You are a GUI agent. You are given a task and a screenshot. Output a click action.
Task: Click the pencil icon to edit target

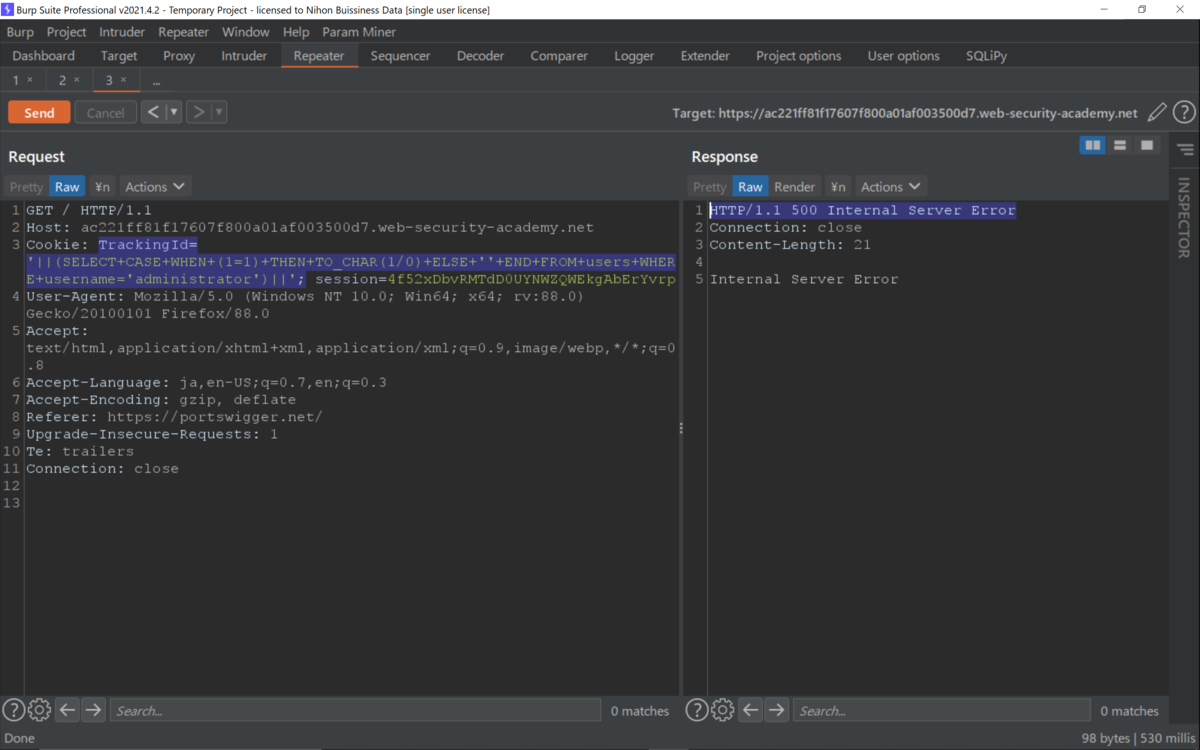pyautogui.click(x=1157, y=113)
